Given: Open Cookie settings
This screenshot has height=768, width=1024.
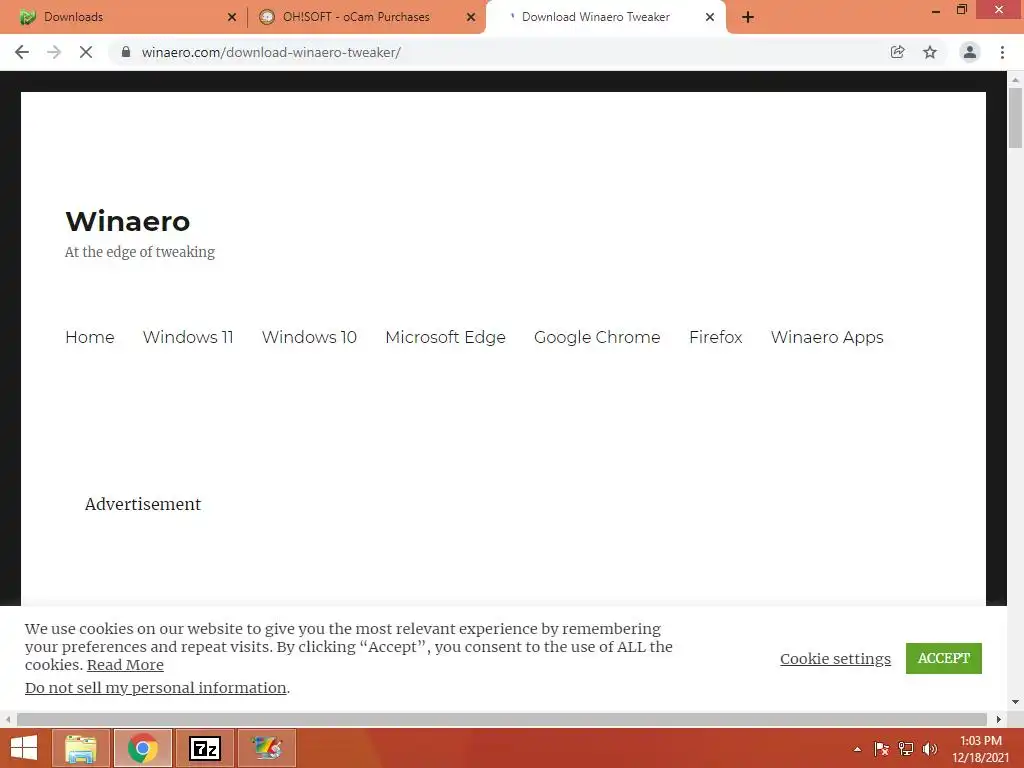Looking at the screenshot, I should pyautogui.click(x=835, y=658).
